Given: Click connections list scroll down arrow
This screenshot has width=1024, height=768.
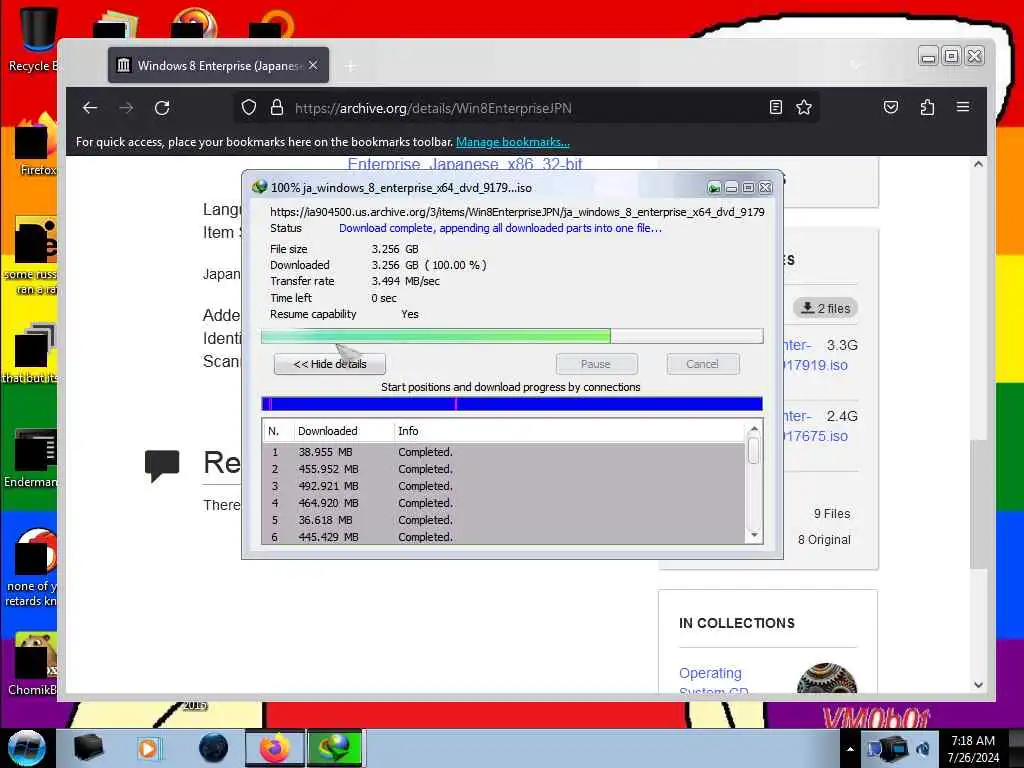Looking at the screenshot, I should pos(754,536).
